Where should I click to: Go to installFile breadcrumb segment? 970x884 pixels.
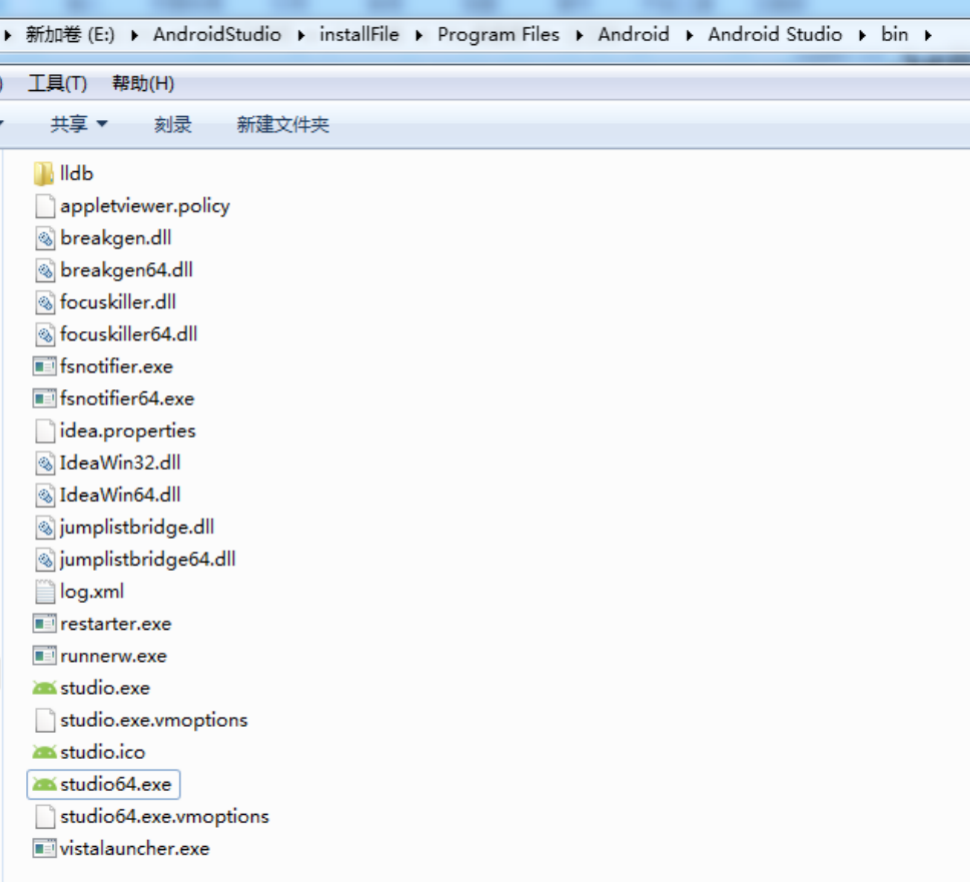359,35
